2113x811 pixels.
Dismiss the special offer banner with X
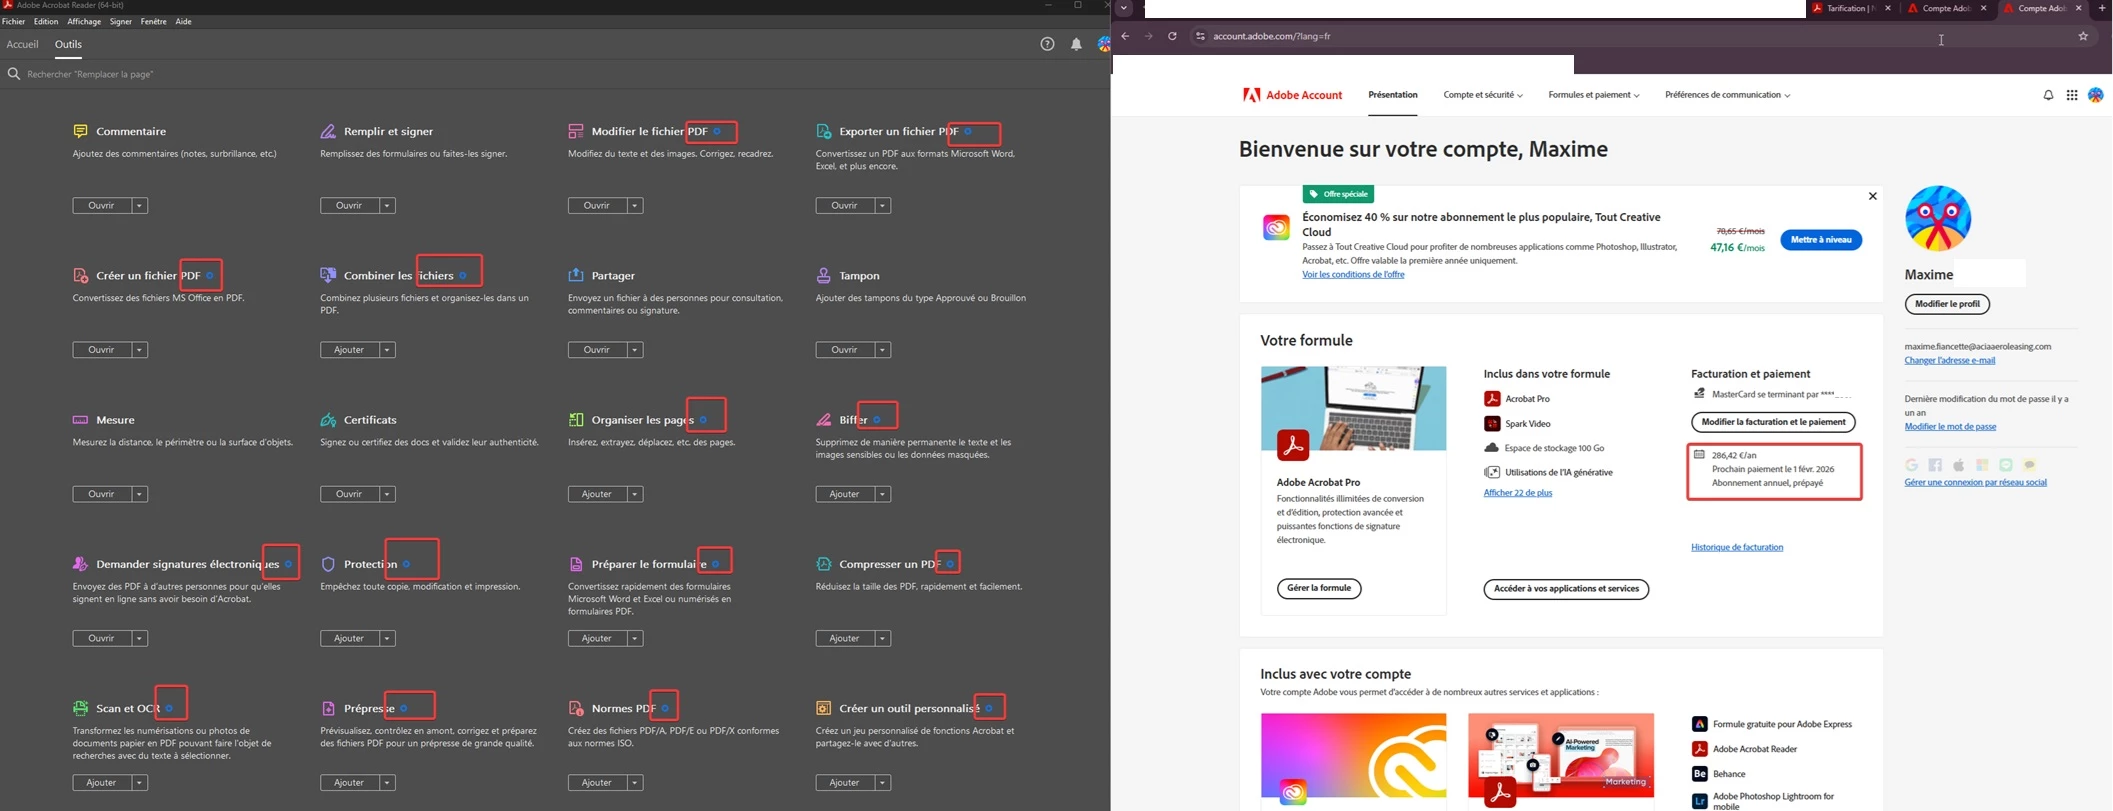(x=1872, y=196)
